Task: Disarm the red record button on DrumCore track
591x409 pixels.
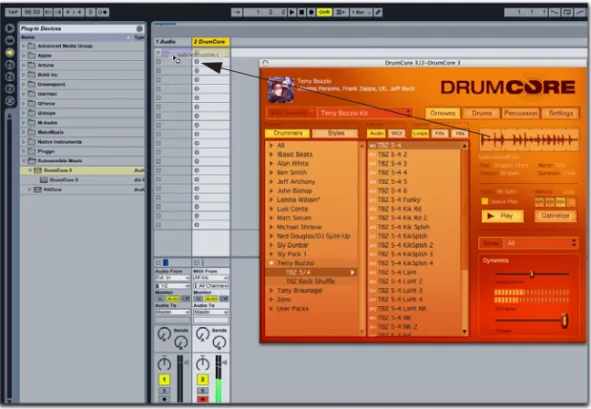Action: click(202, 399)
